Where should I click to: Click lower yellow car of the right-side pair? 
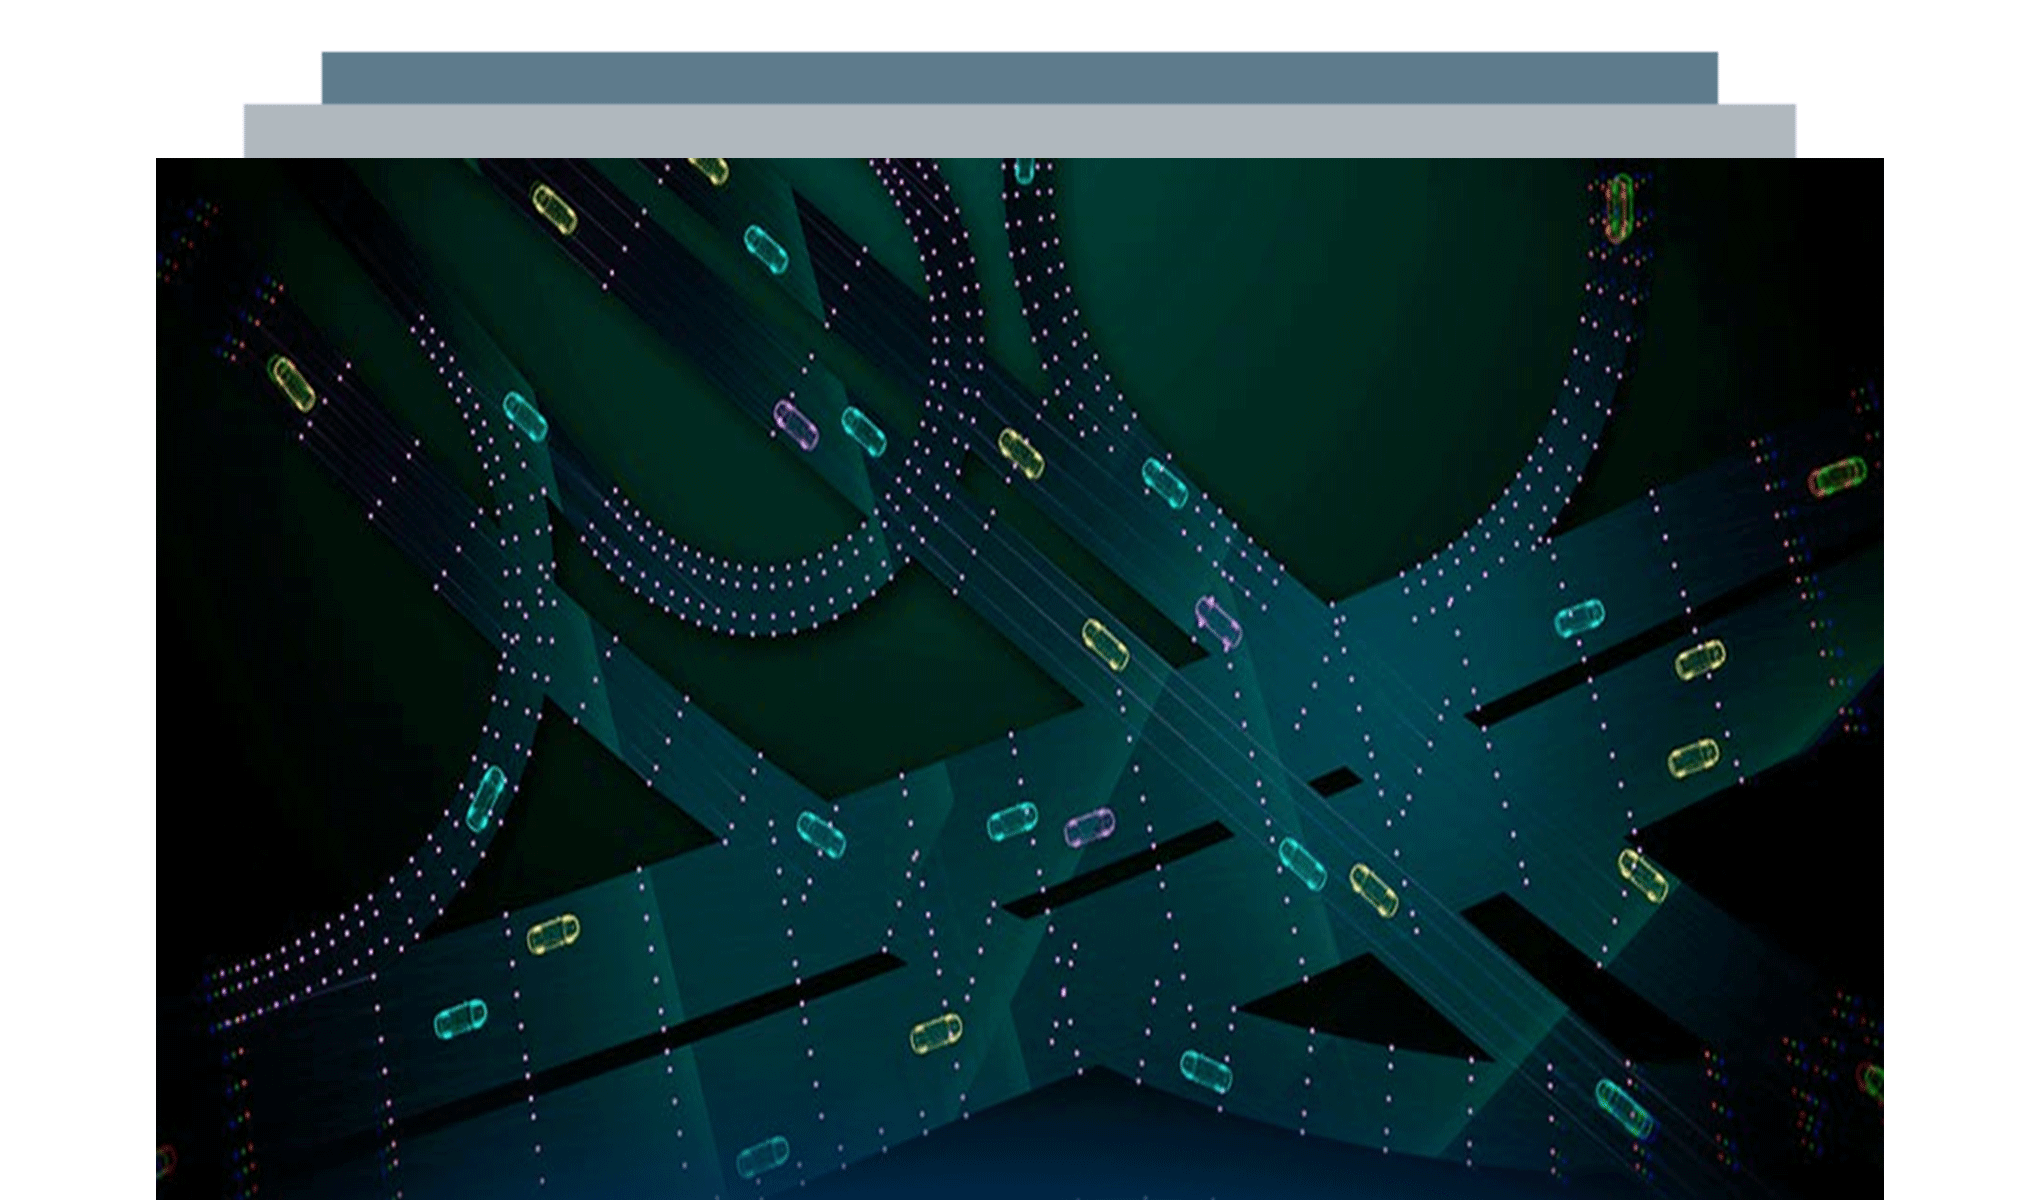pyautogui.click(x=1693, y=758)
